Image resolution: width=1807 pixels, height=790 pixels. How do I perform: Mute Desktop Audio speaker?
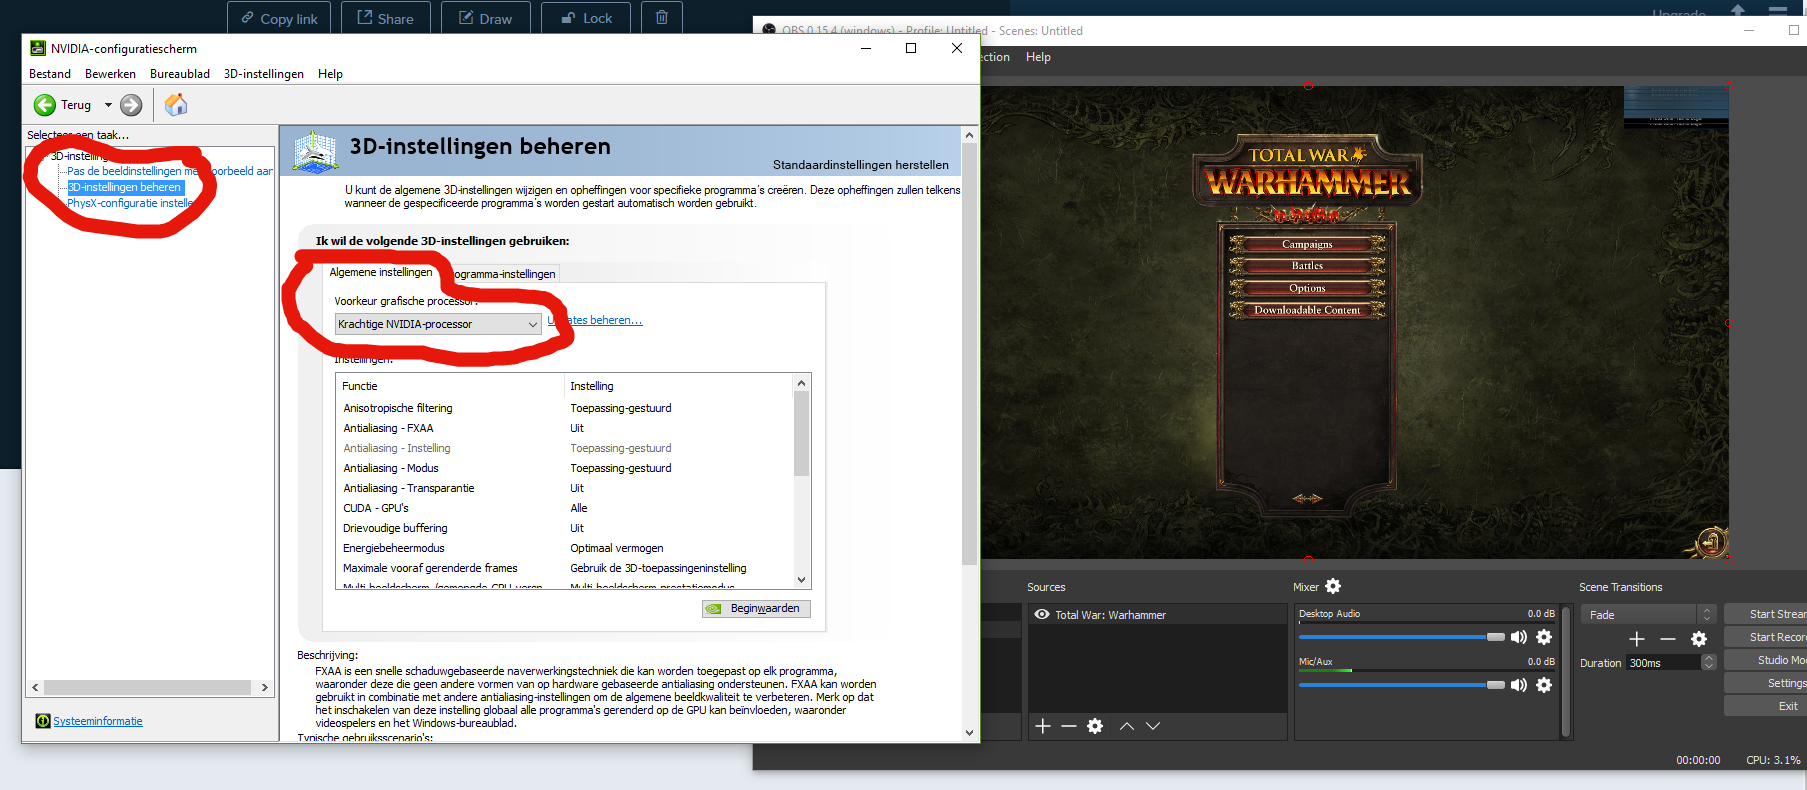pyautogui.click(x=1519, y=637)
